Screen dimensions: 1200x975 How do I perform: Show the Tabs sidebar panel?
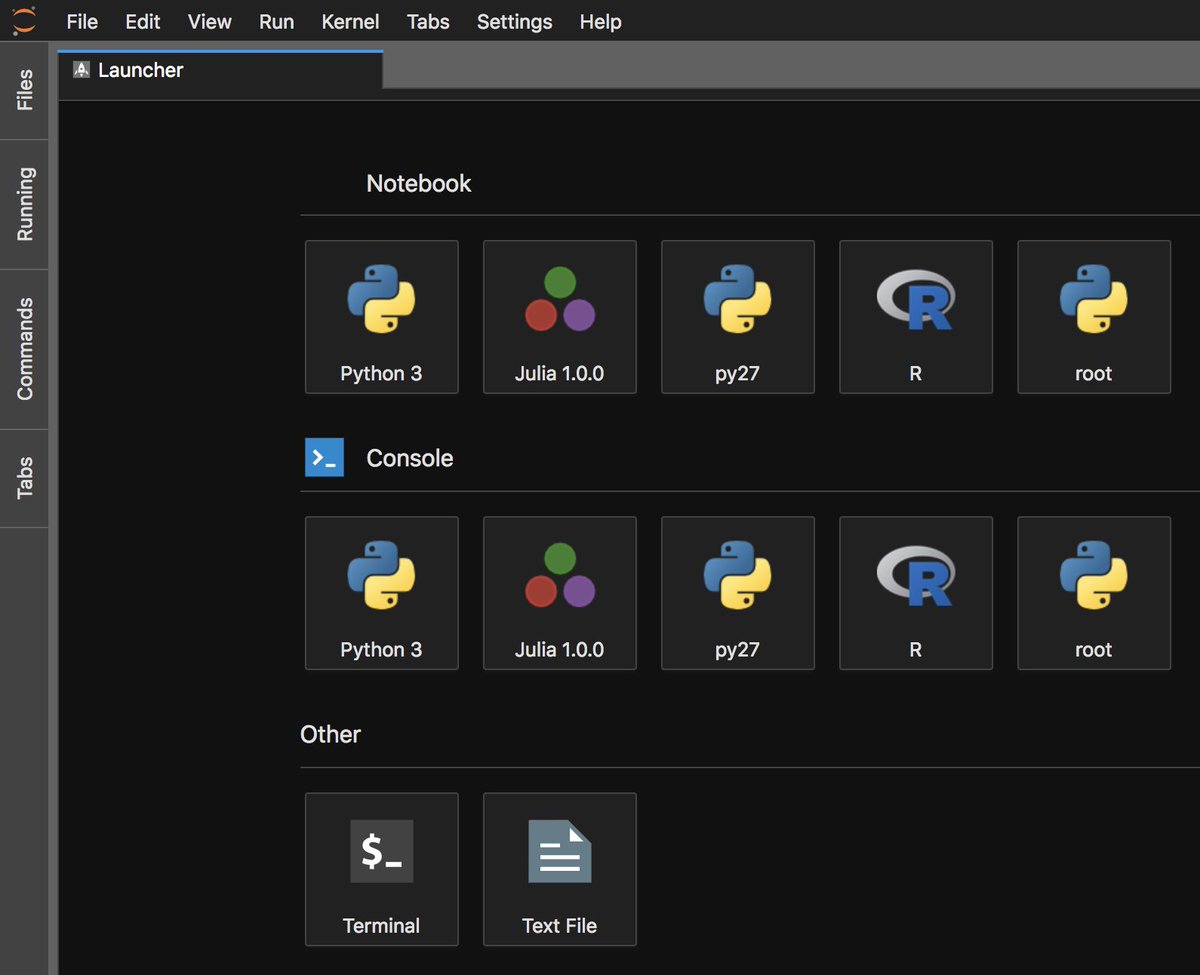[x=24, y=478]
